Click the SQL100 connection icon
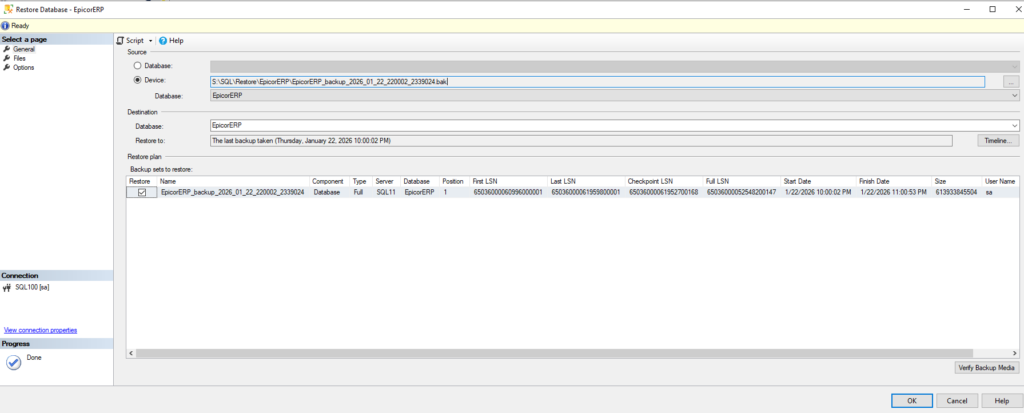Image resolution: width=1024 pixels, height=413 pixels. click(7, 287)
